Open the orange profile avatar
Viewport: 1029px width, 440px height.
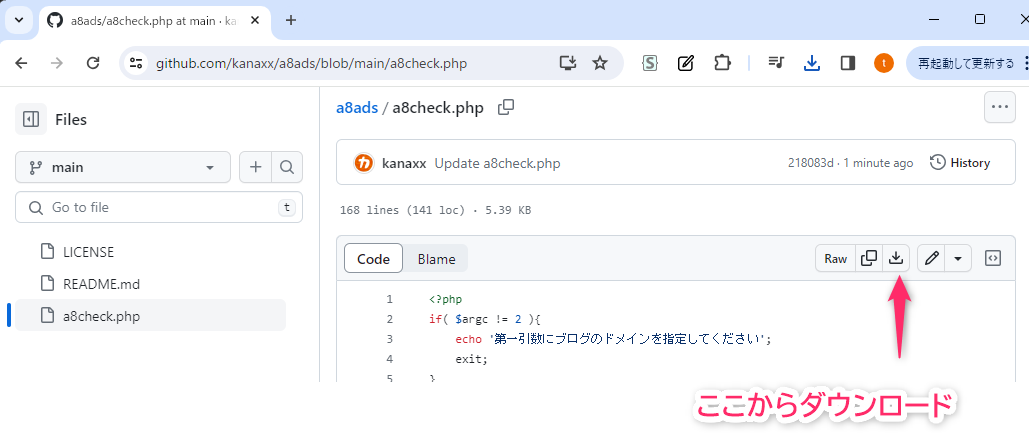[884, 63]
